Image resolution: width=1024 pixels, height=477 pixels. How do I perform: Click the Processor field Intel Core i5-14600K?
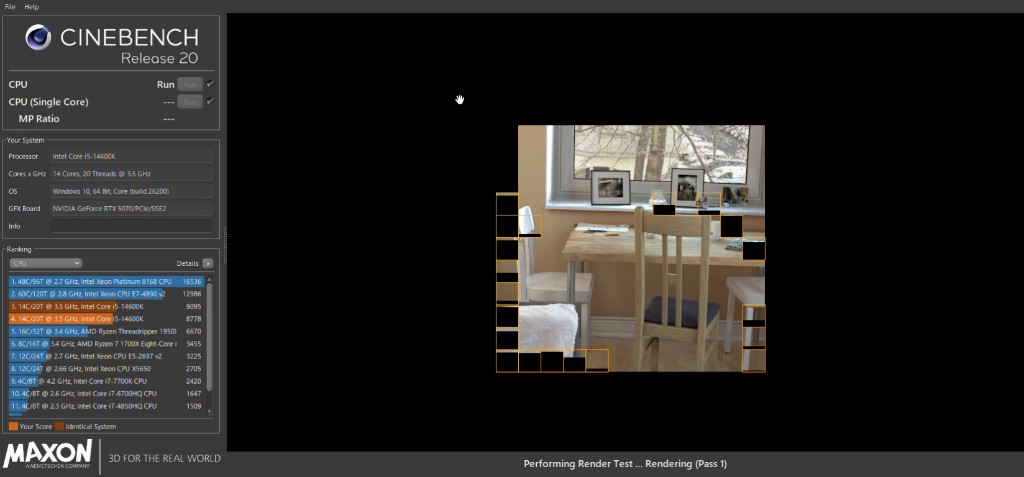131,157
